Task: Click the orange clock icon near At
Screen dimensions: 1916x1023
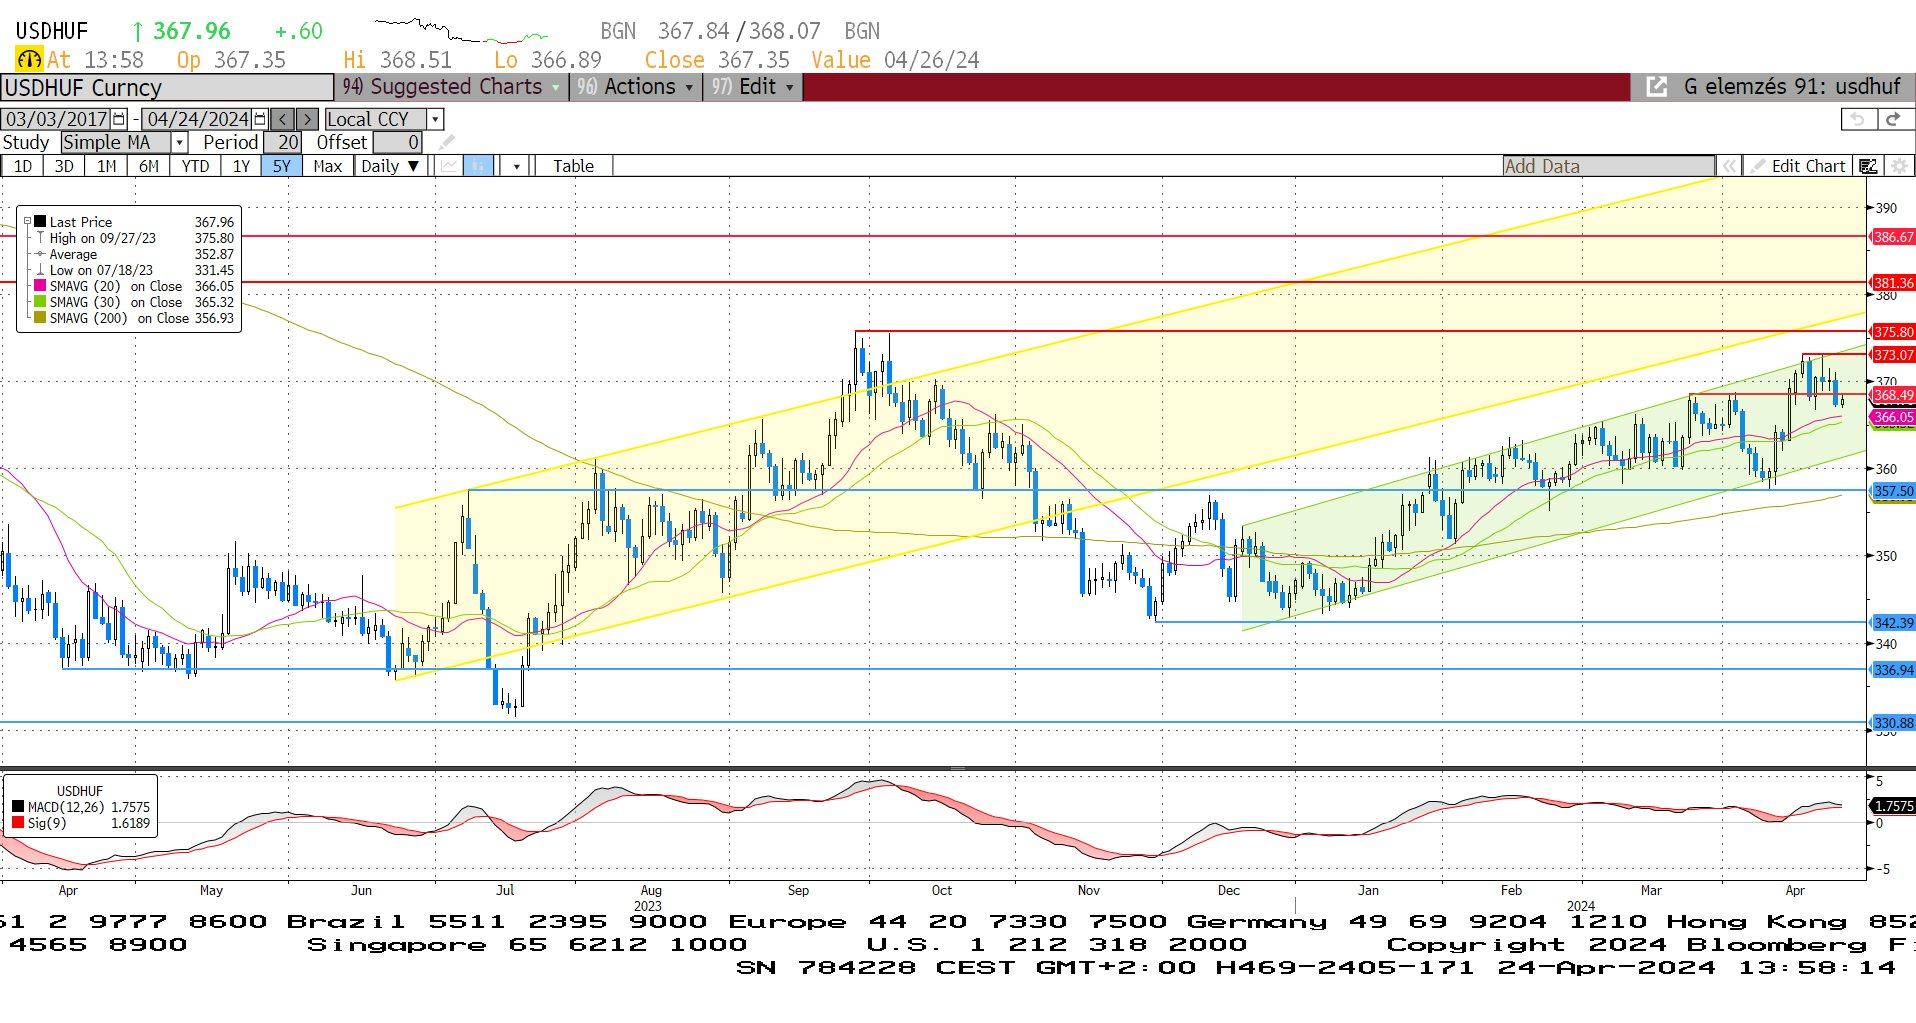Action: pyautogui.click(x=29, y=60)
